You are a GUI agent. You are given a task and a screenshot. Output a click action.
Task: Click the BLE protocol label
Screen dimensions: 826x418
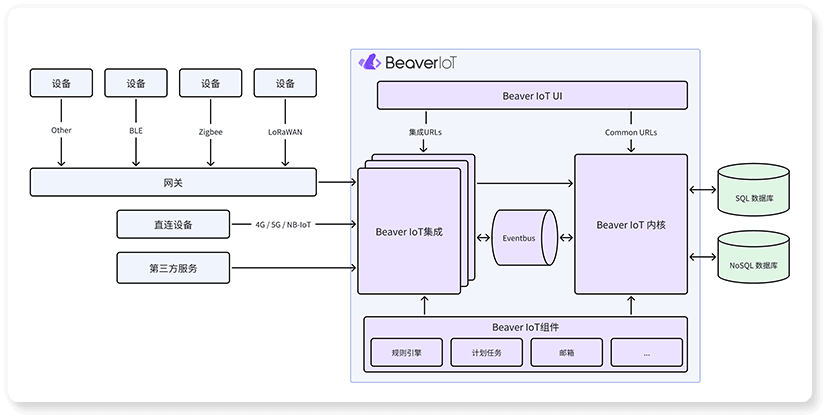136,130
